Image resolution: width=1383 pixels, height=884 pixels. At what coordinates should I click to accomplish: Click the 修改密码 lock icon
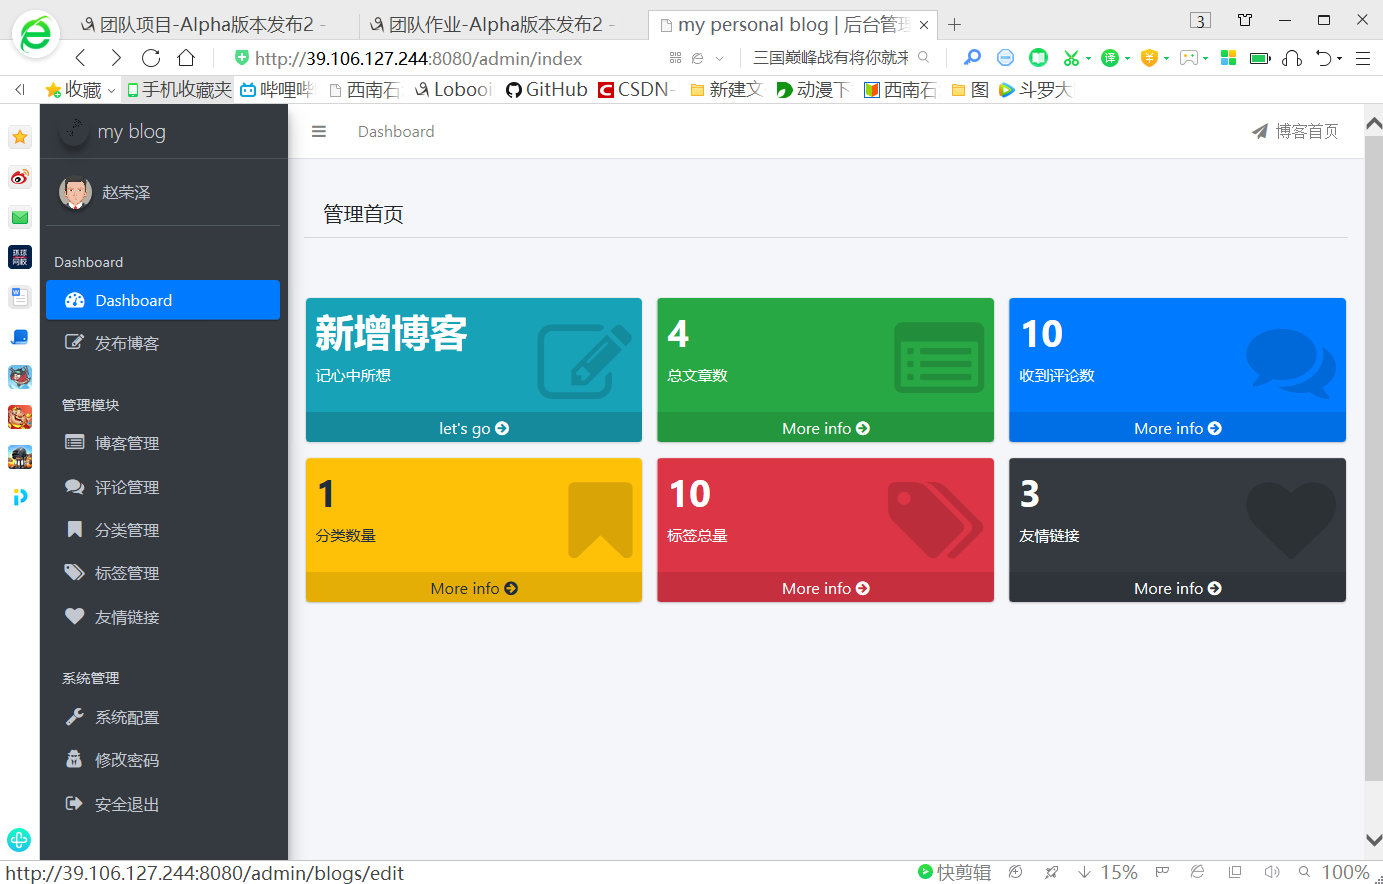(x=73, y=760)
